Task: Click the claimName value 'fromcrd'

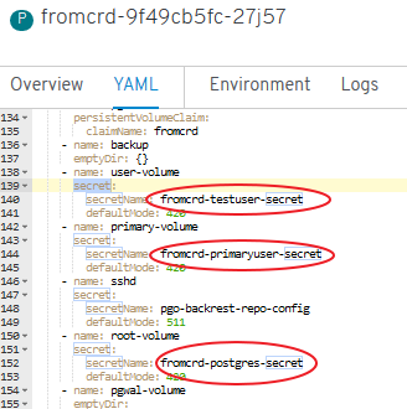Action: pyautogui.click(x=176, y=131)
